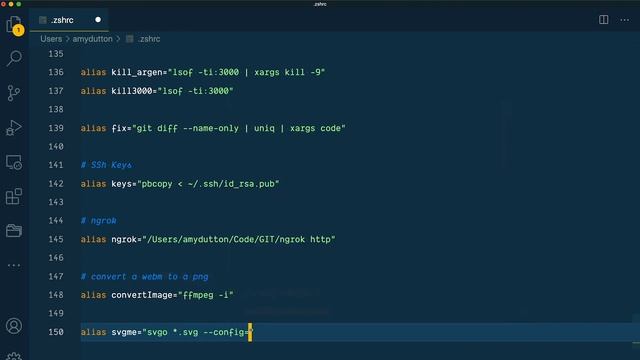Click the Users breadcrumb

pos(51,39)
